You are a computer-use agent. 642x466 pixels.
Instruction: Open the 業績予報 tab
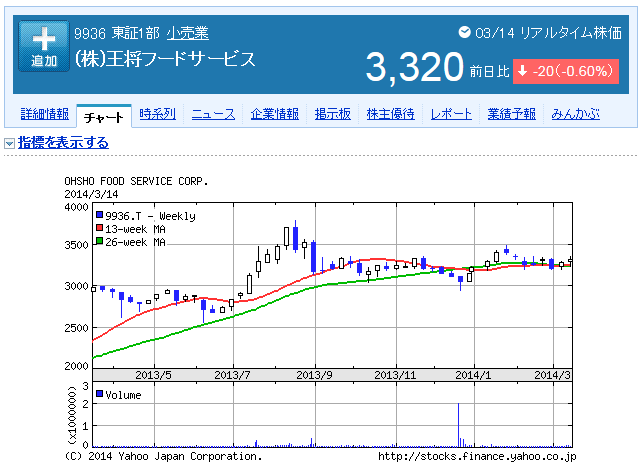click(x=511, y=114)
